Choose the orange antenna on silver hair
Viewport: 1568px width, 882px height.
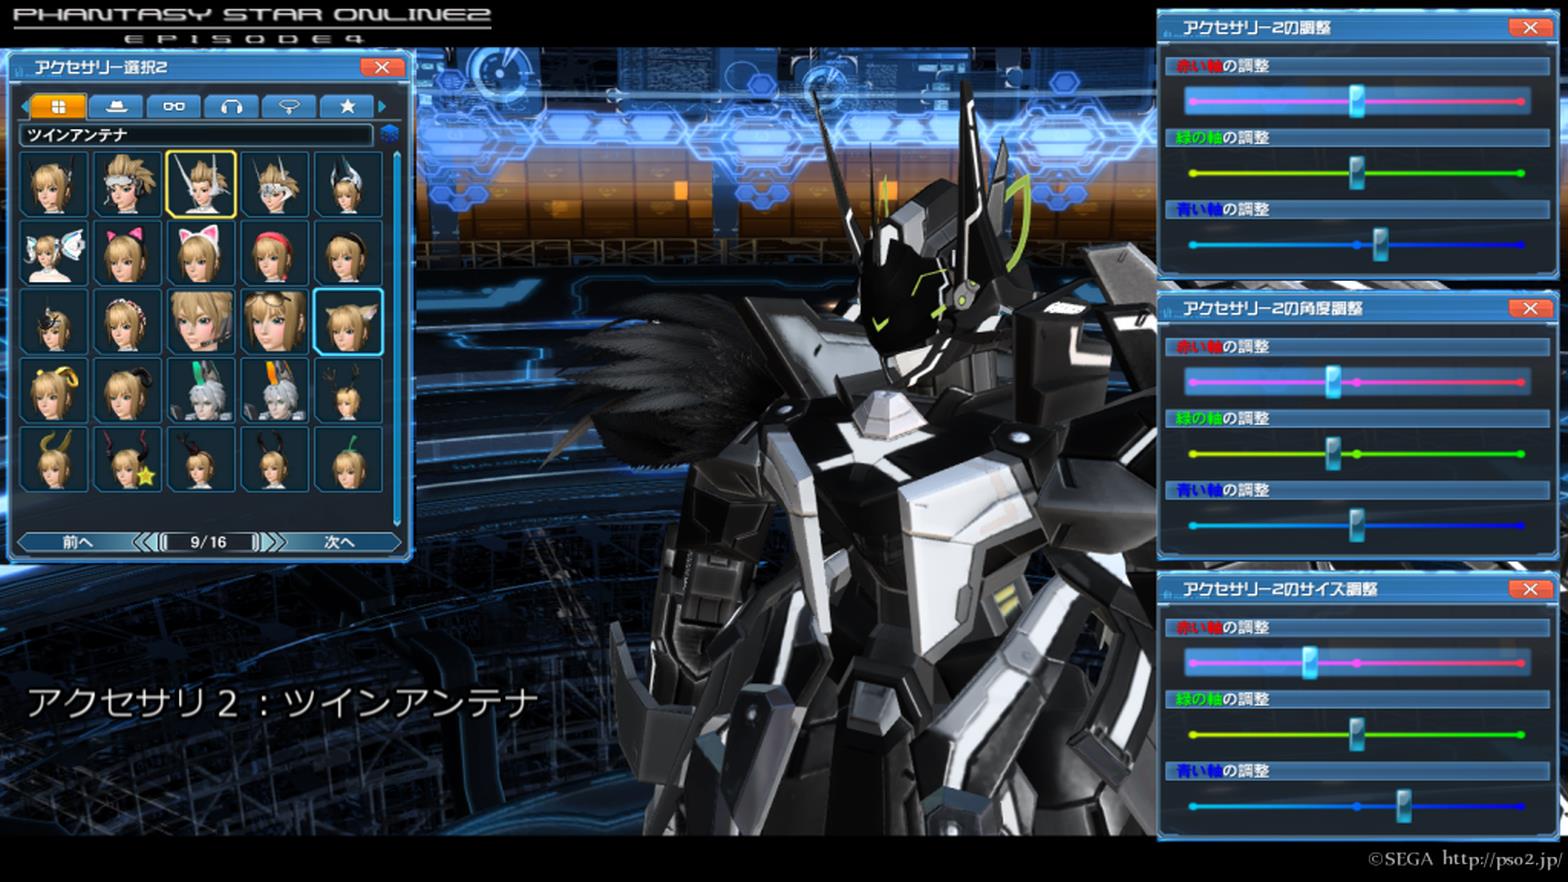pyautogui.click(x=274, y=391)
